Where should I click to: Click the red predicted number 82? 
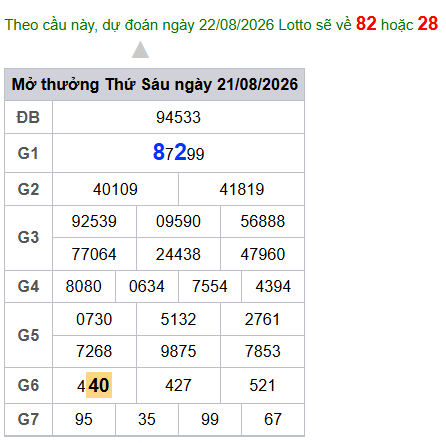366,24
